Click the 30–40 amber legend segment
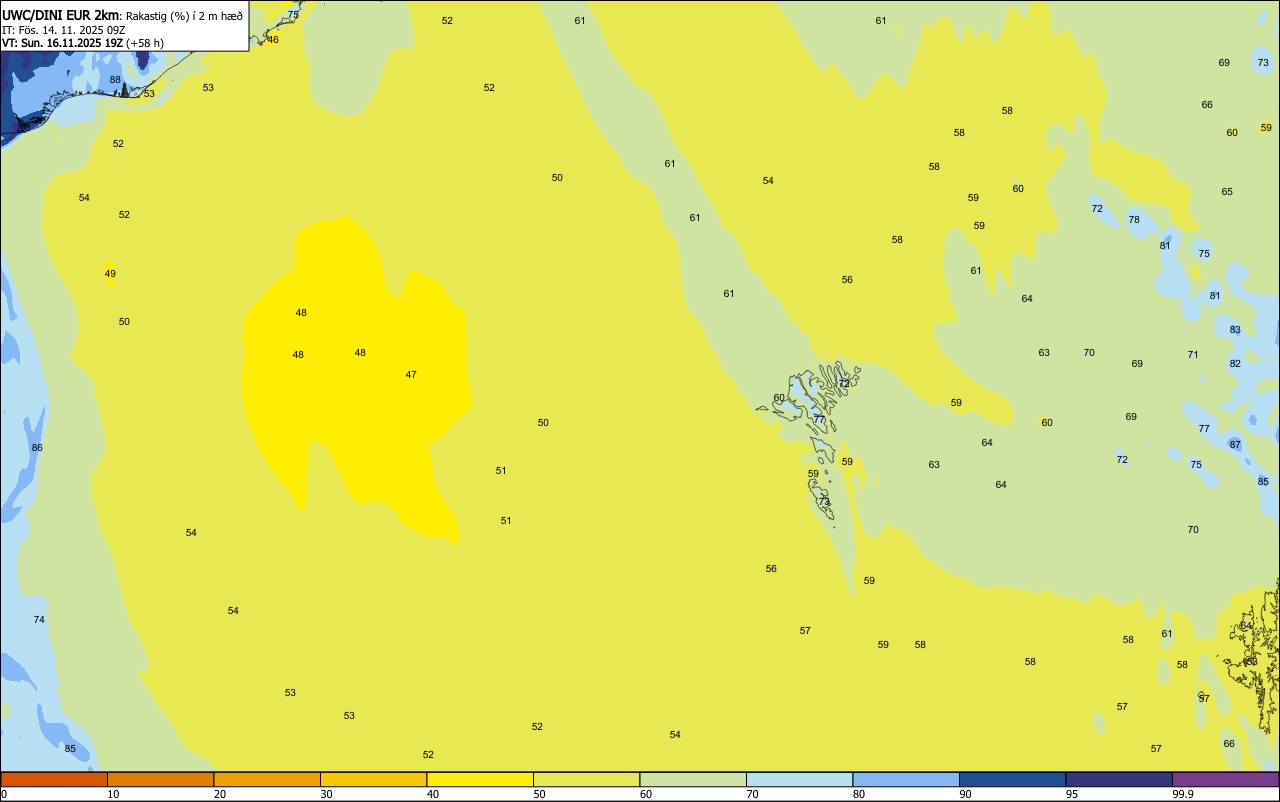This screenshot has height=802, width=1280. tap(373, 779)
